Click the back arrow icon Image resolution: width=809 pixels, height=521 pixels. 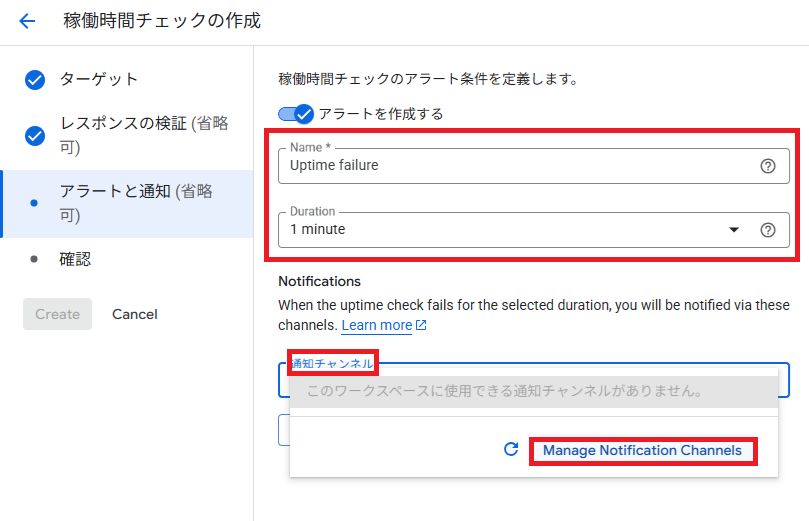point(27,21)
